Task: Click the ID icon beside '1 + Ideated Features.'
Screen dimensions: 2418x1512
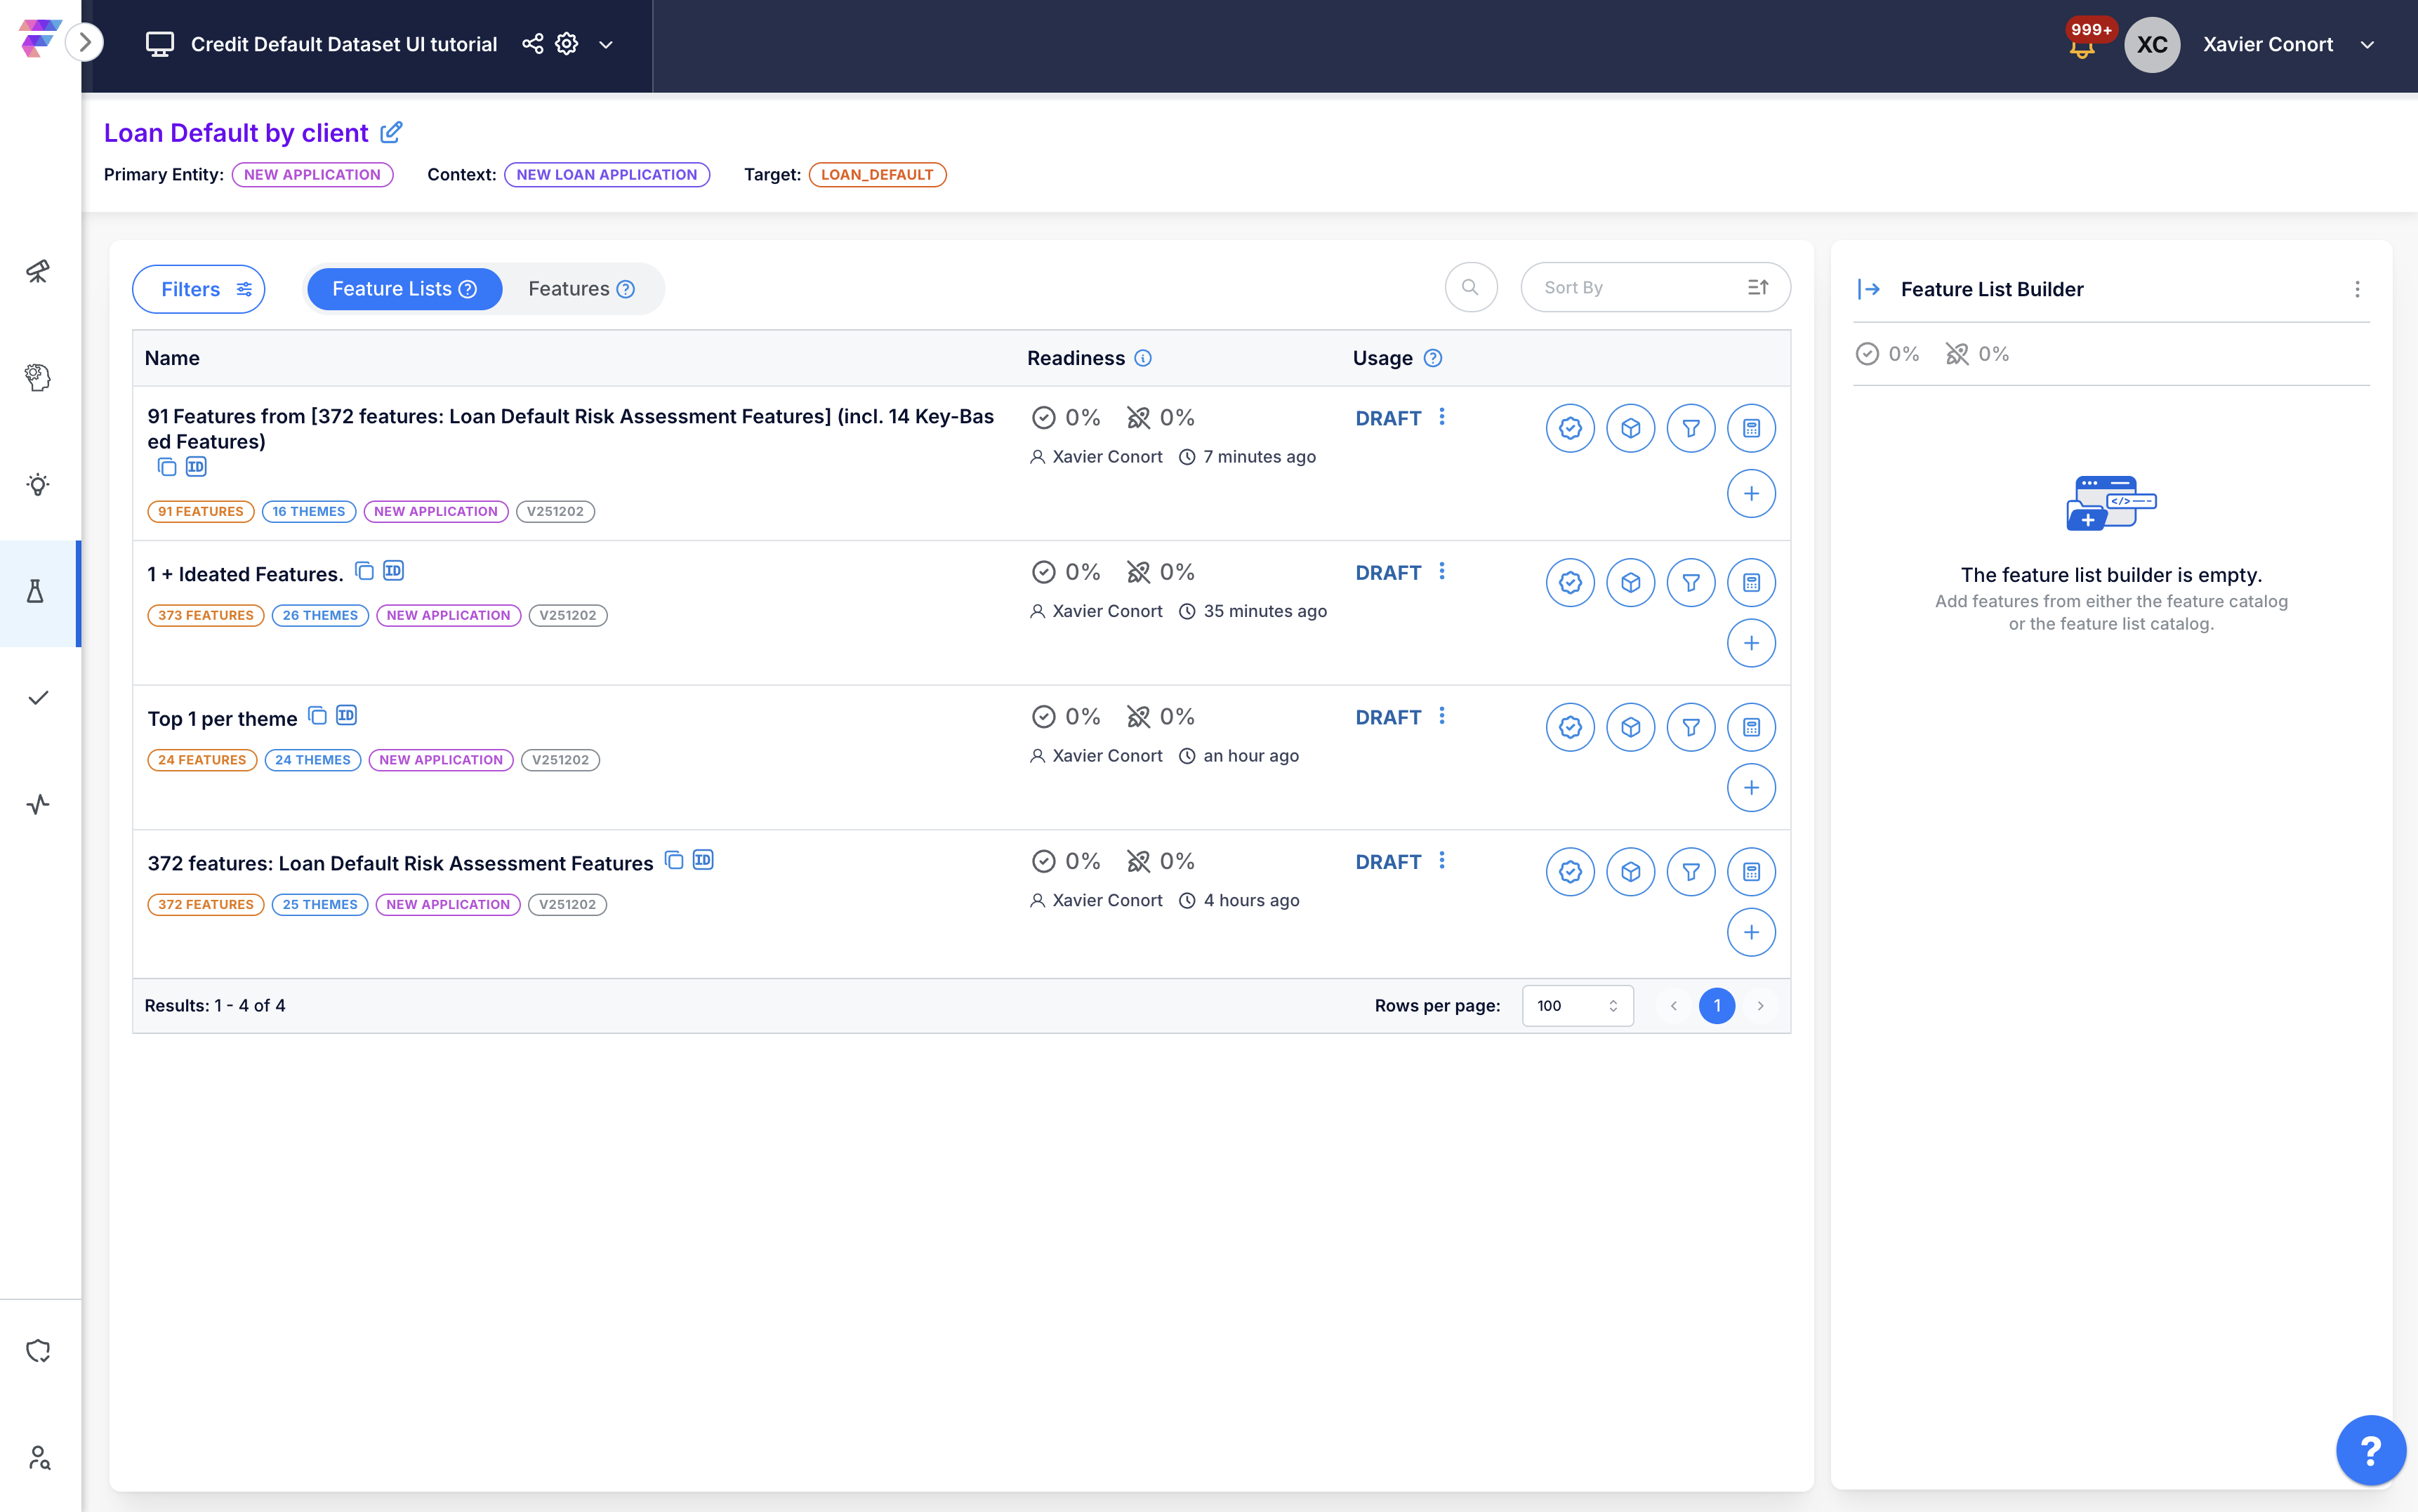Action: pyautogui.click(x=394, y=571)
